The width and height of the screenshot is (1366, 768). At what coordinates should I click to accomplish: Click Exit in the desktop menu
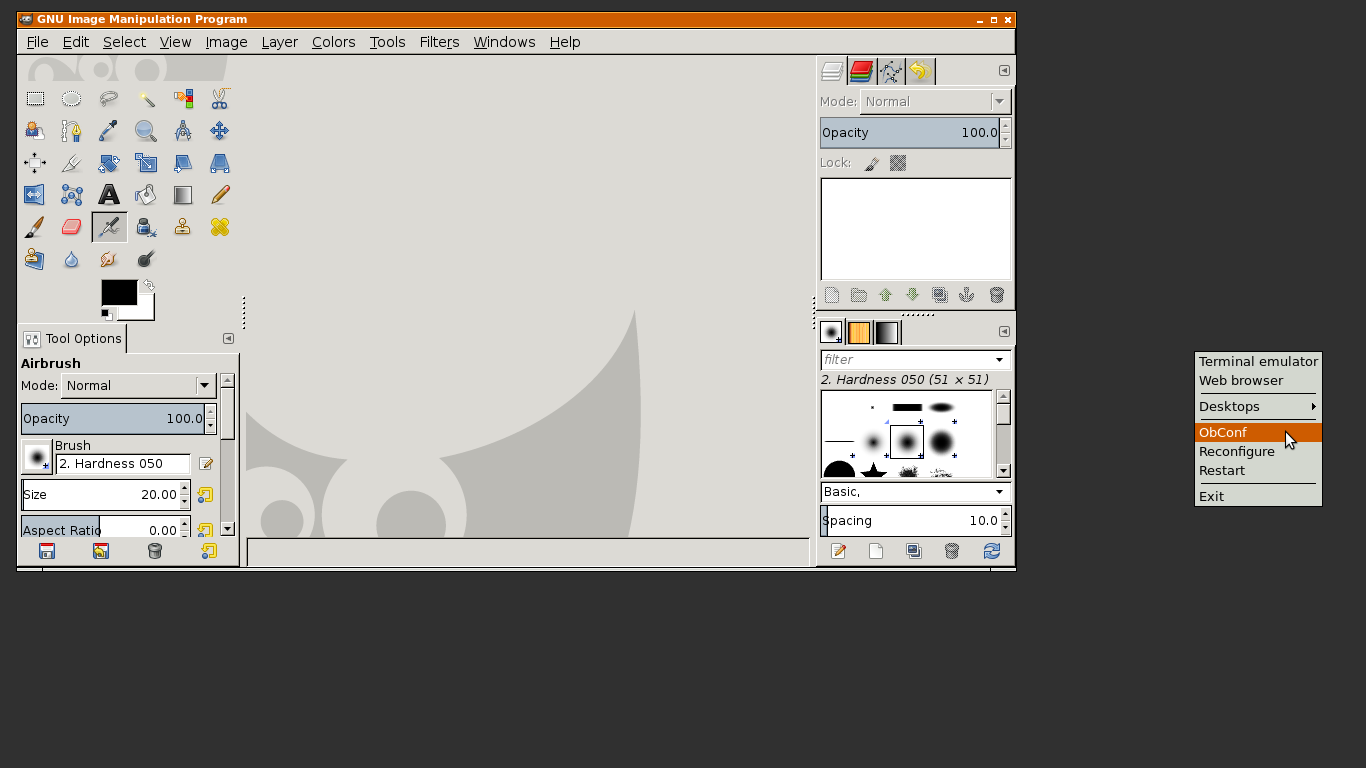pos(1258,497)
